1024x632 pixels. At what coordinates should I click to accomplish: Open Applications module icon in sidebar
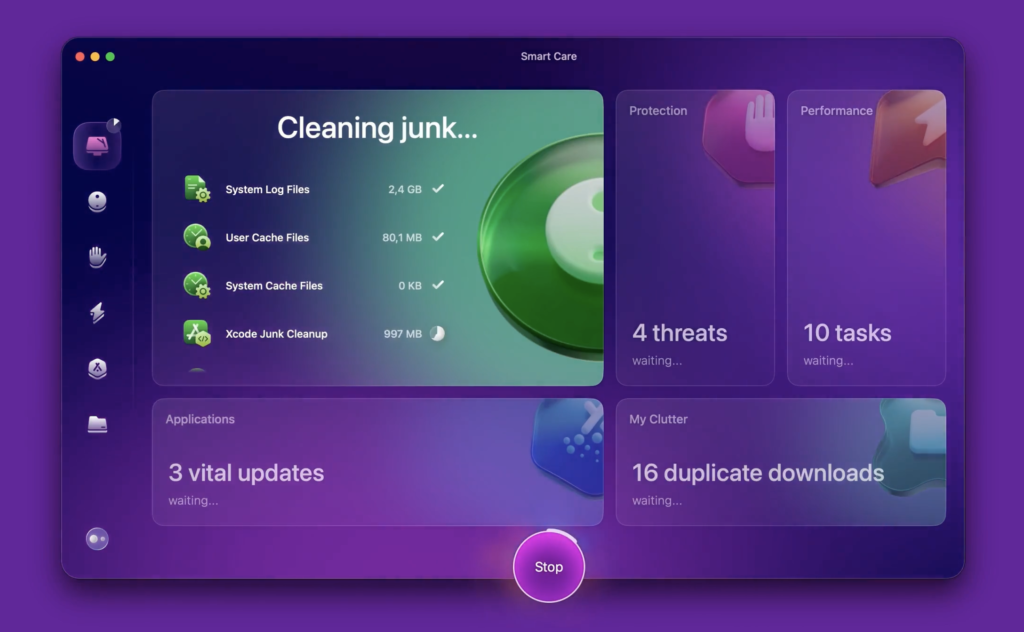97,369
